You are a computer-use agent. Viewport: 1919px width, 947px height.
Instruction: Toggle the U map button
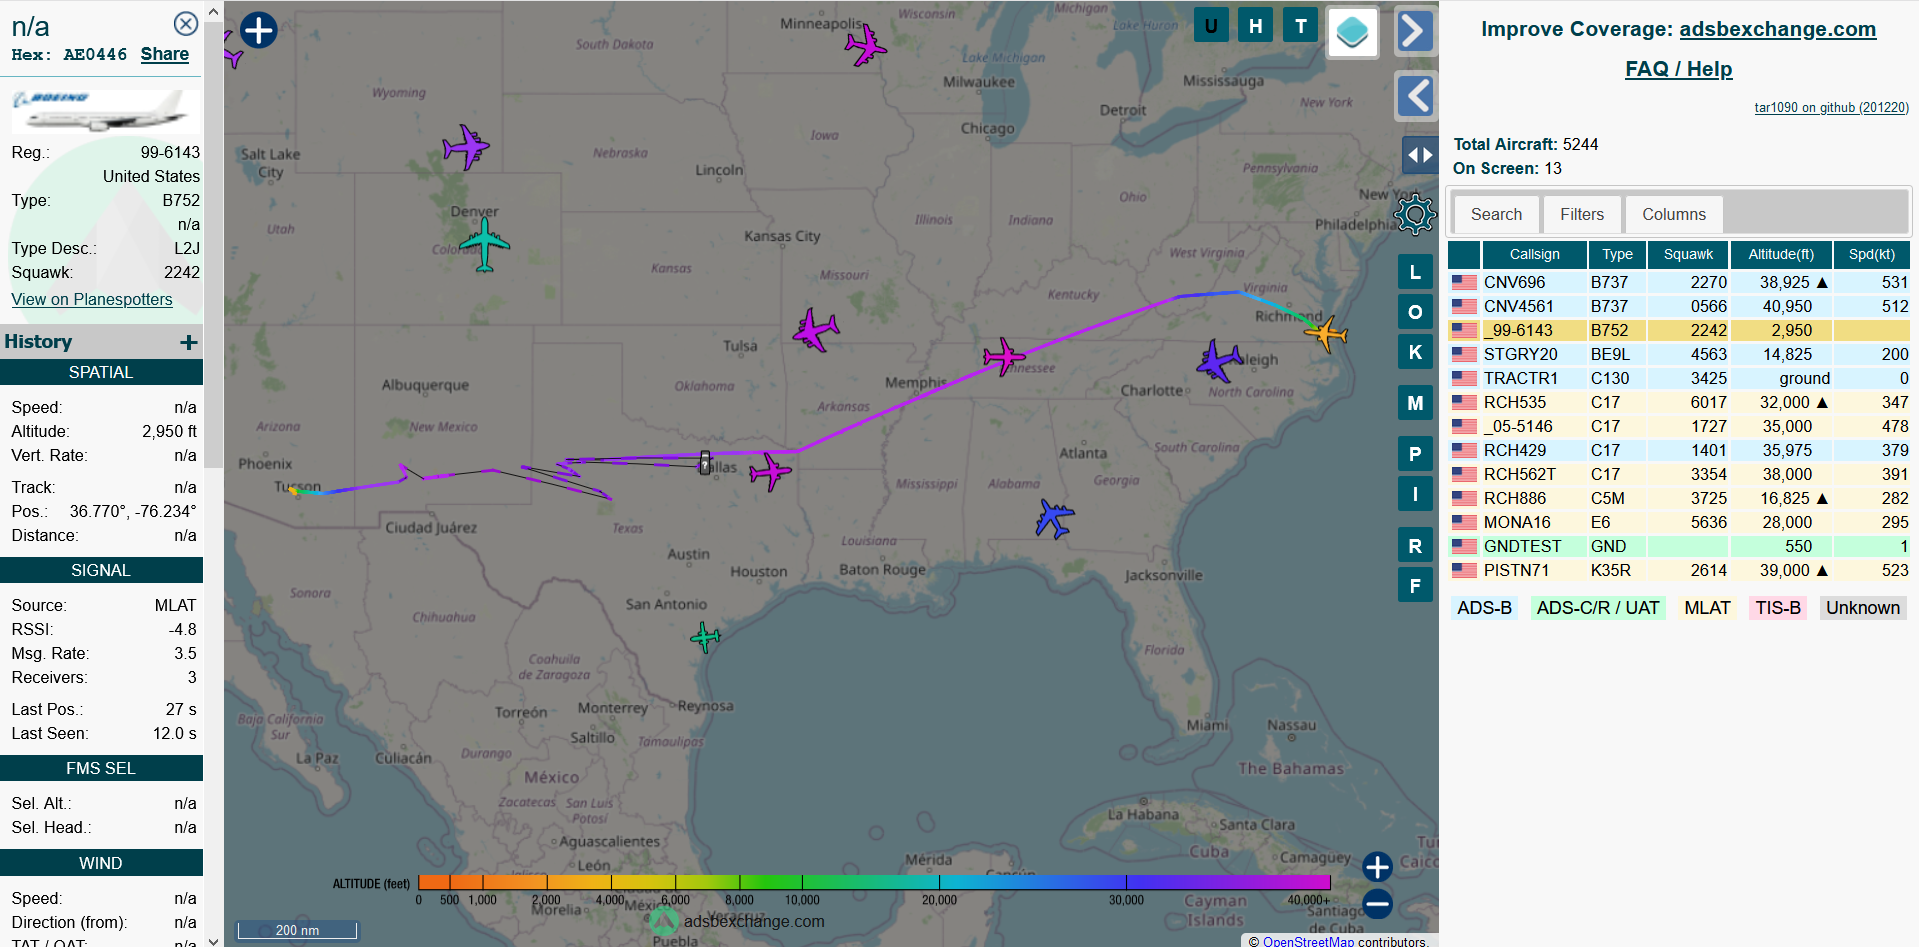click(x=1211, y=26)
